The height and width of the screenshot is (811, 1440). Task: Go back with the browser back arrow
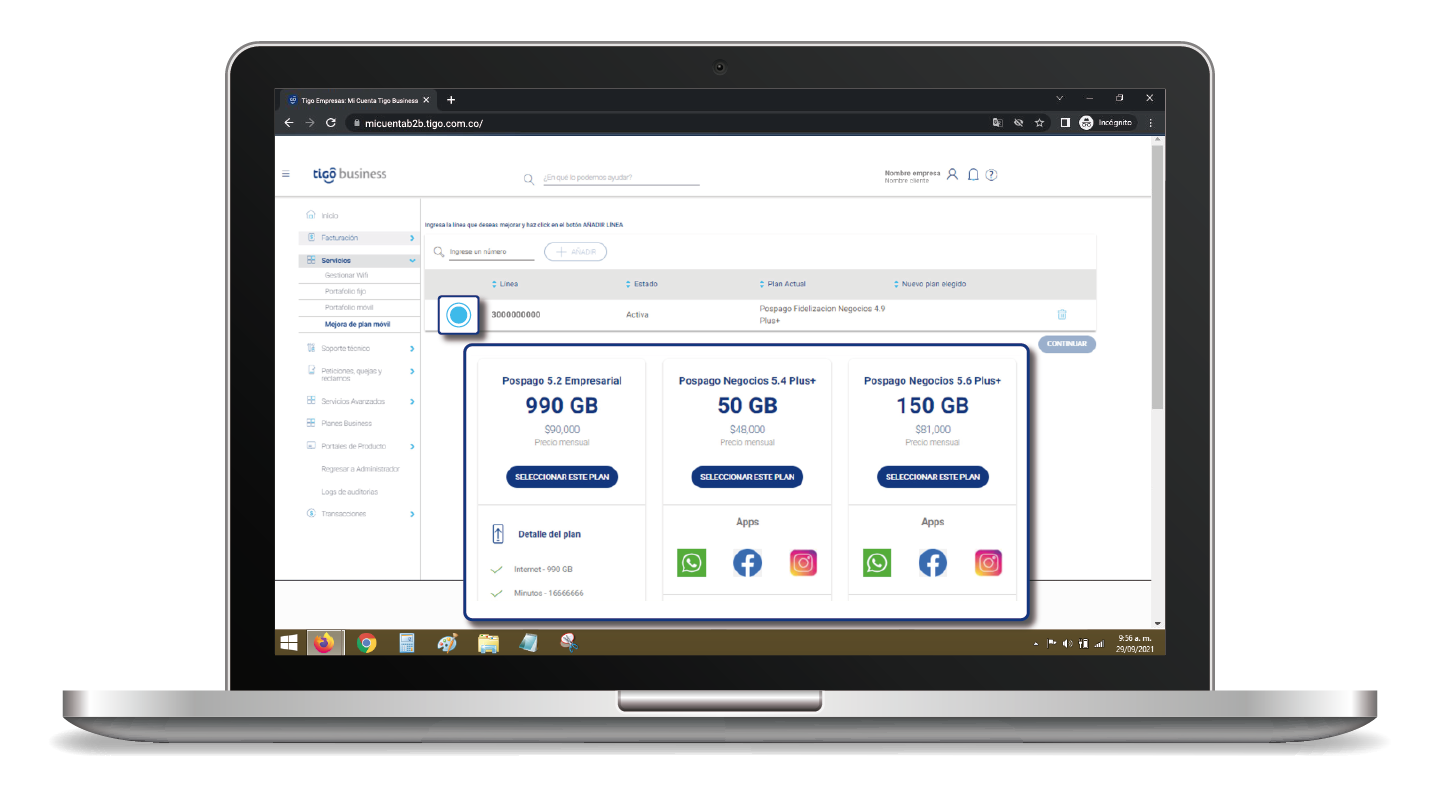click(x=289, y=123)
